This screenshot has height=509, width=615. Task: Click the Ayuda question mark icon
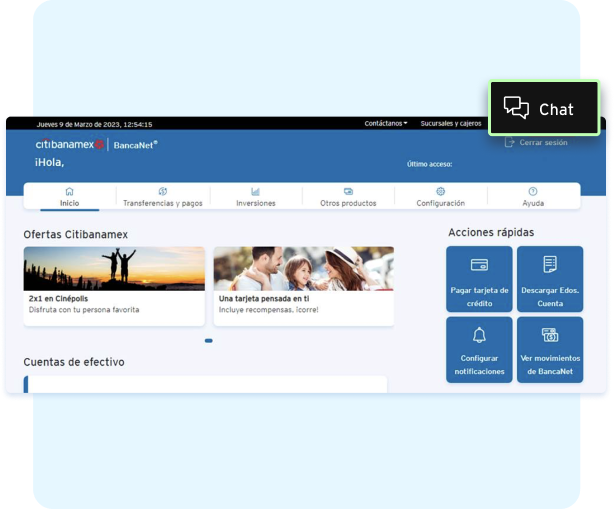click(x=533, y=191)
